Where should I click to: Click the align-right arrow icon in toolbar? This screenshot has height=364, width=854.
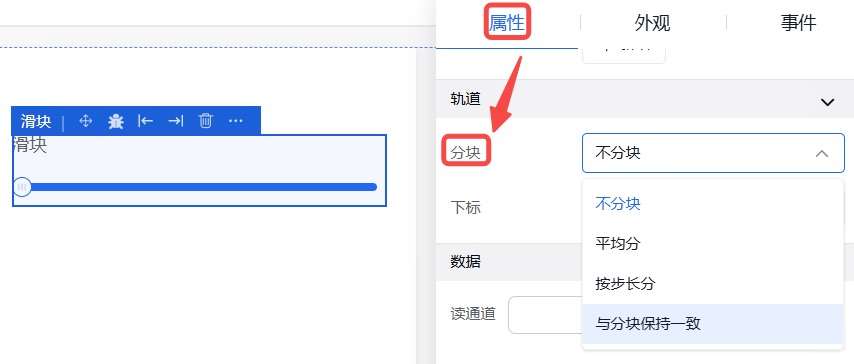pos(175,120)
